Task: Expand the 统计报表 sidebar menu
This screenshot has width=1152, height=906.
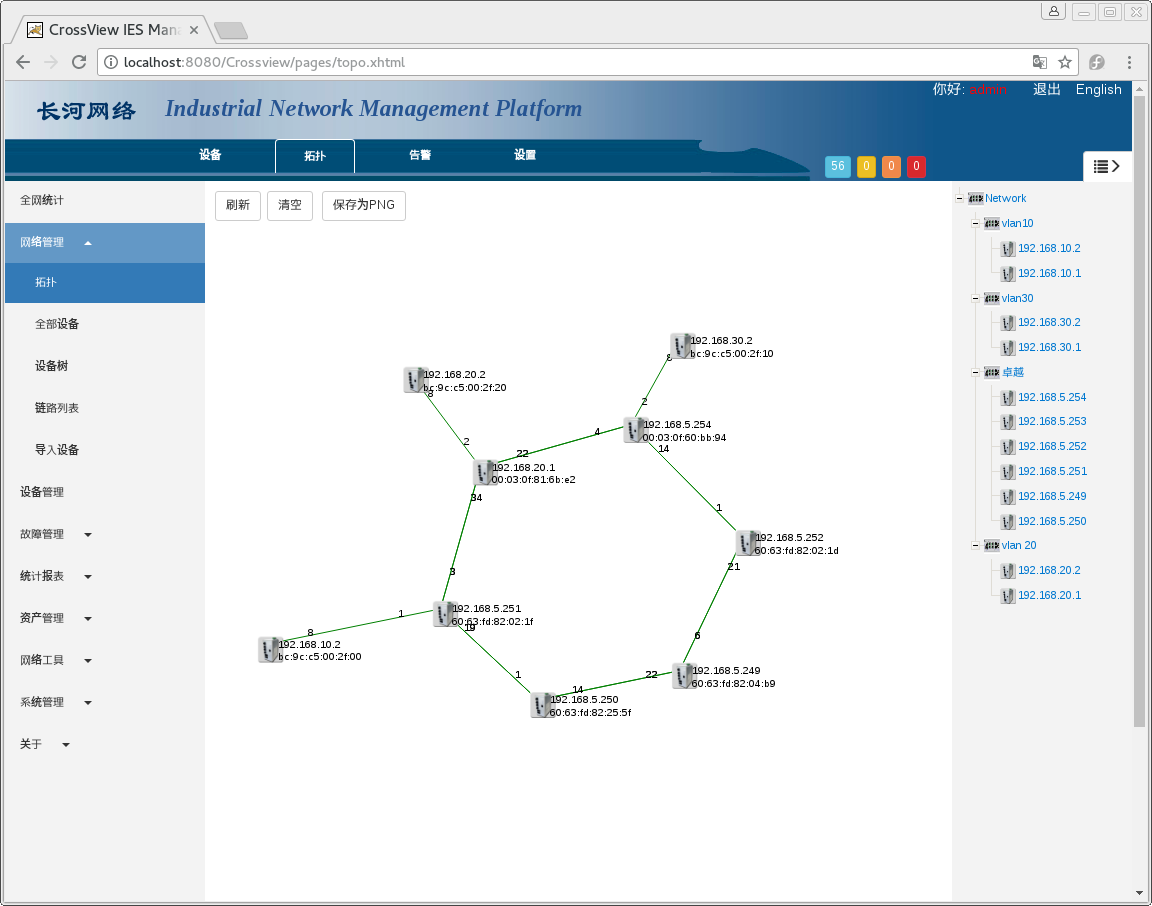Action: tap(56, 576)
